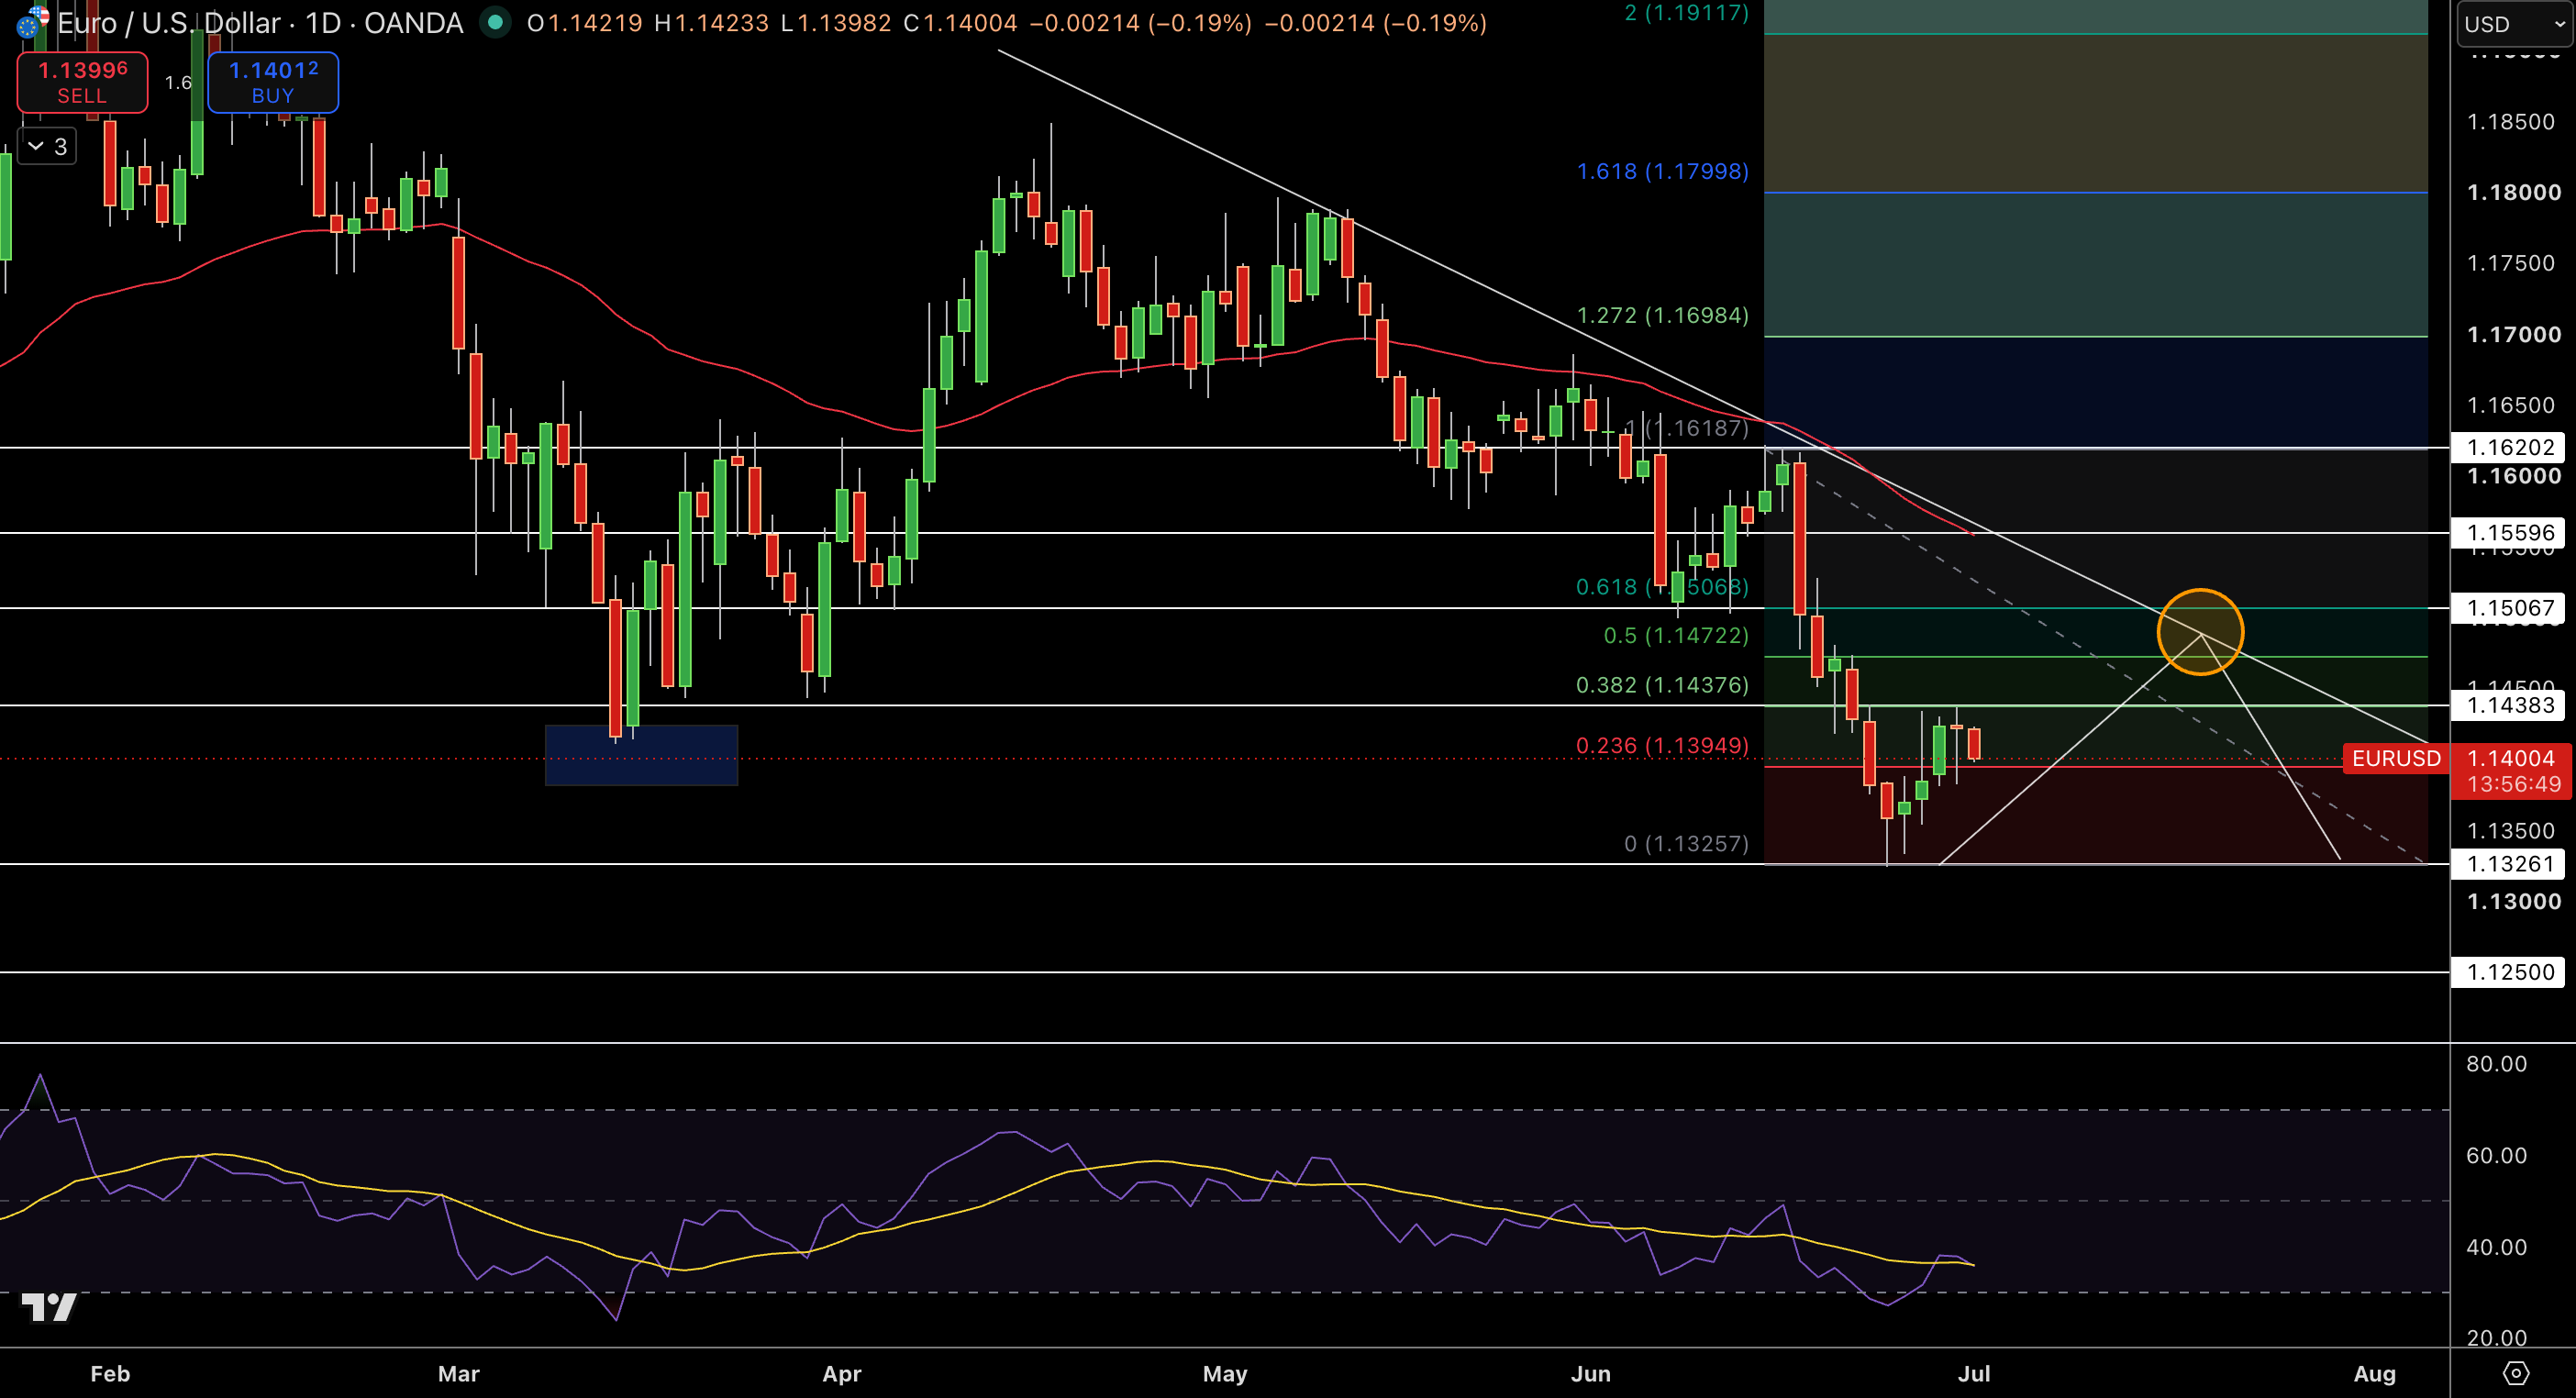Click the 1D interval label
Viewport: 2576px width, 1398px height.
[323, 23]
